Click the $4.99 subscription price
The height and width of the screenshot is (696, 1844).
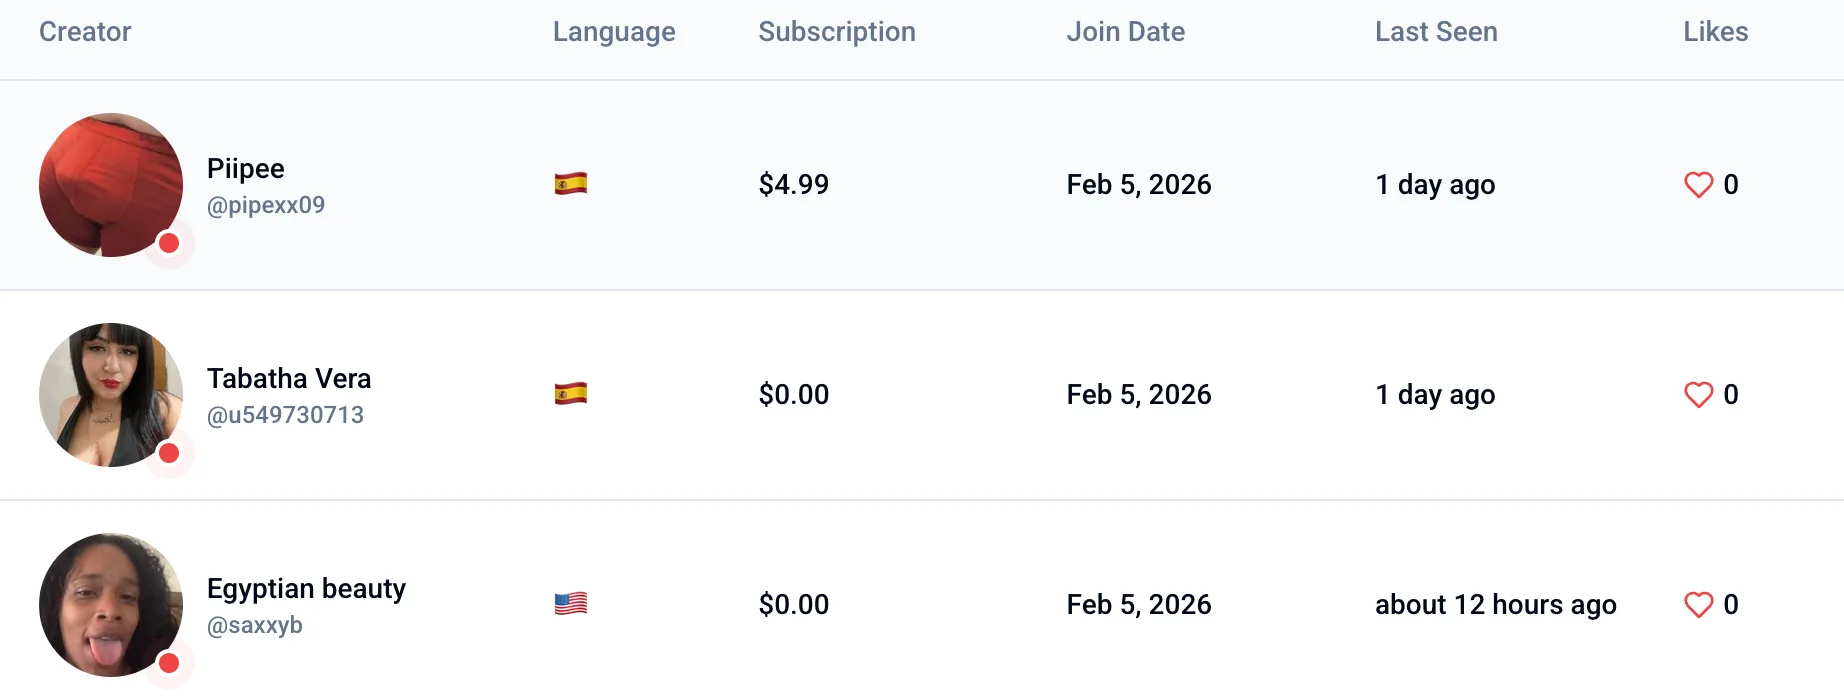pyautogui.click(x=794, y=184)
